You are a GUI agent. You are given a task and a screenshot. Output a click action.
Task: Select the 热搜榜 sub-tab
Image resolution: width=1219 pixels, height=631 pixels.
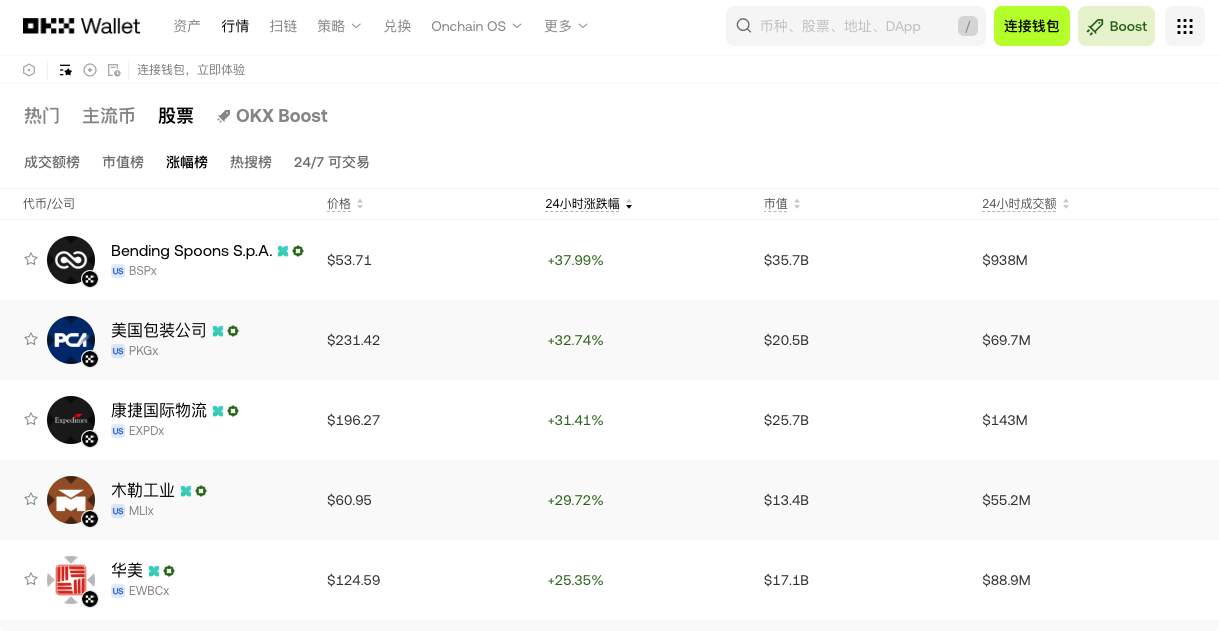251,162
